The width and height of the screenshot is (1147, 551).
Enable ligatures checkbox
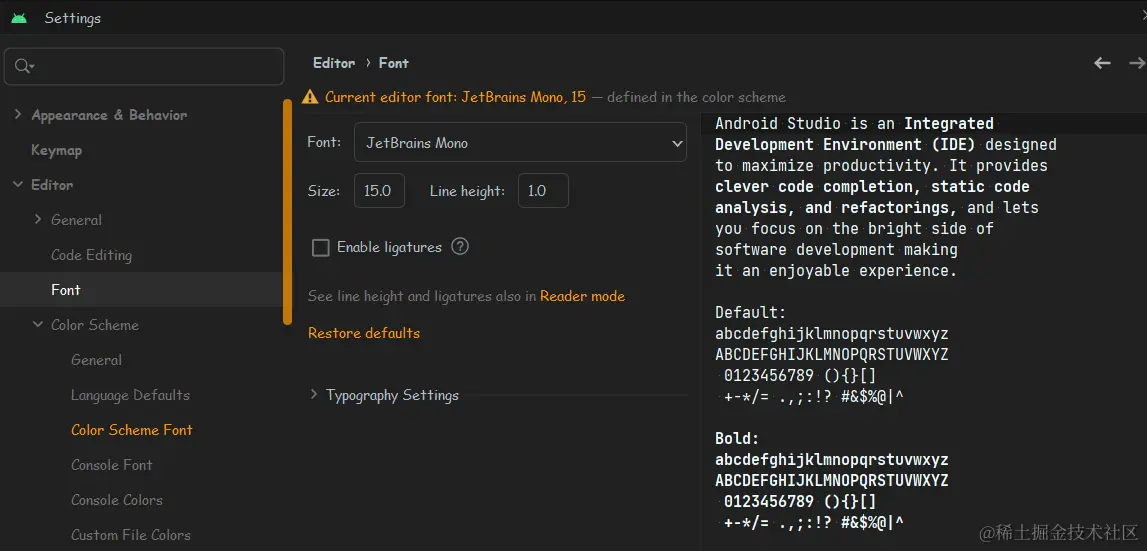(321, 247)
